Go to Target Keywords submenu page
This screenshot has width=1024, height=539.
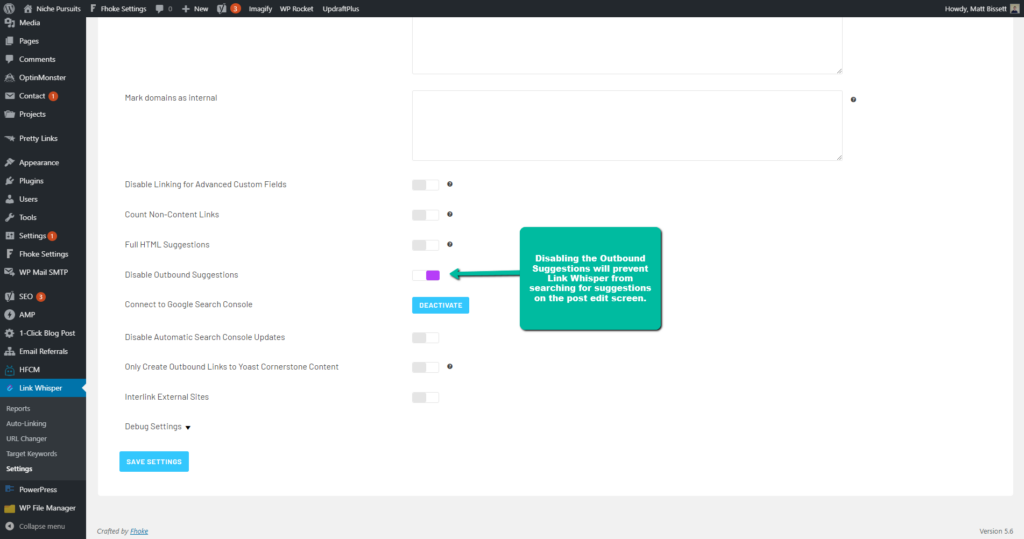[31, 453]
